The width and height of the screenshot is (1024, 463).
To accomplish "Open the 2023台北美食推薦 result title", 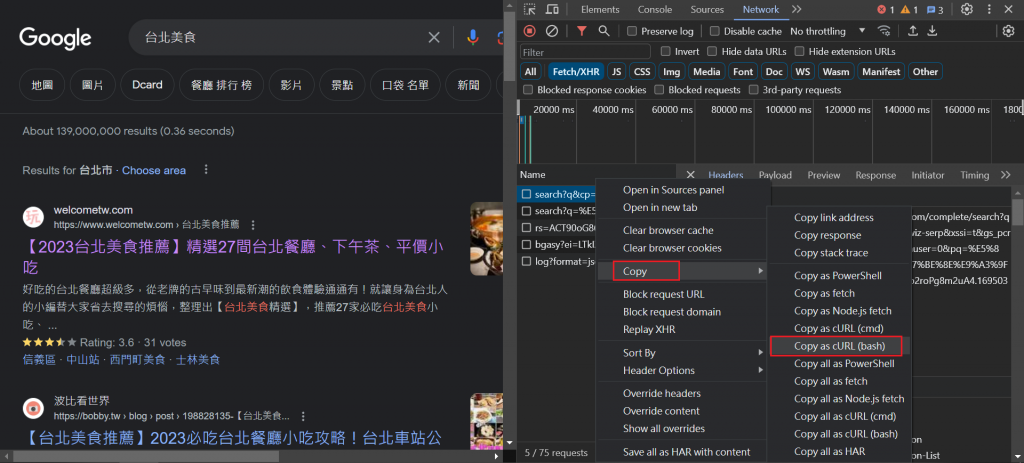I will pos(232,257).
